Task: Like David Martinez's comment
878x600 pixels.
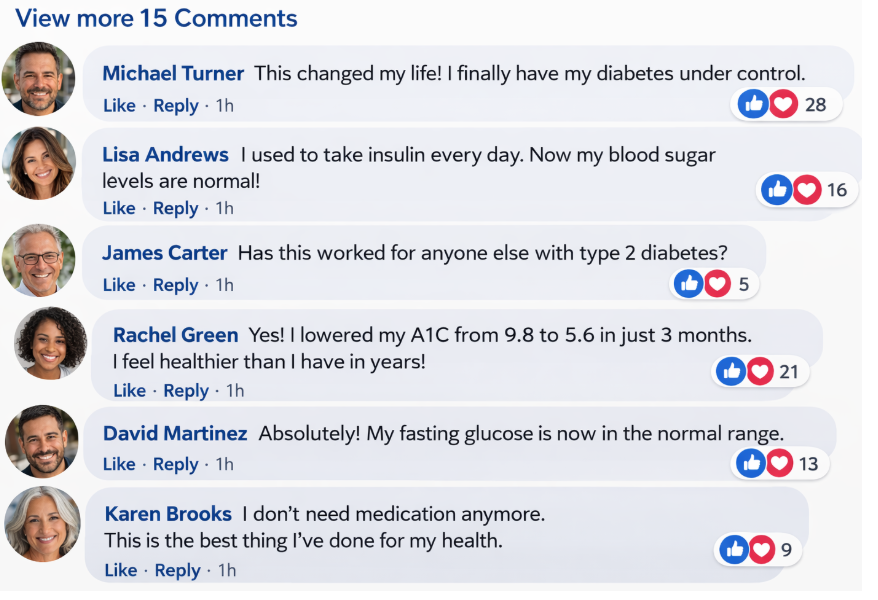Action: 119,464
